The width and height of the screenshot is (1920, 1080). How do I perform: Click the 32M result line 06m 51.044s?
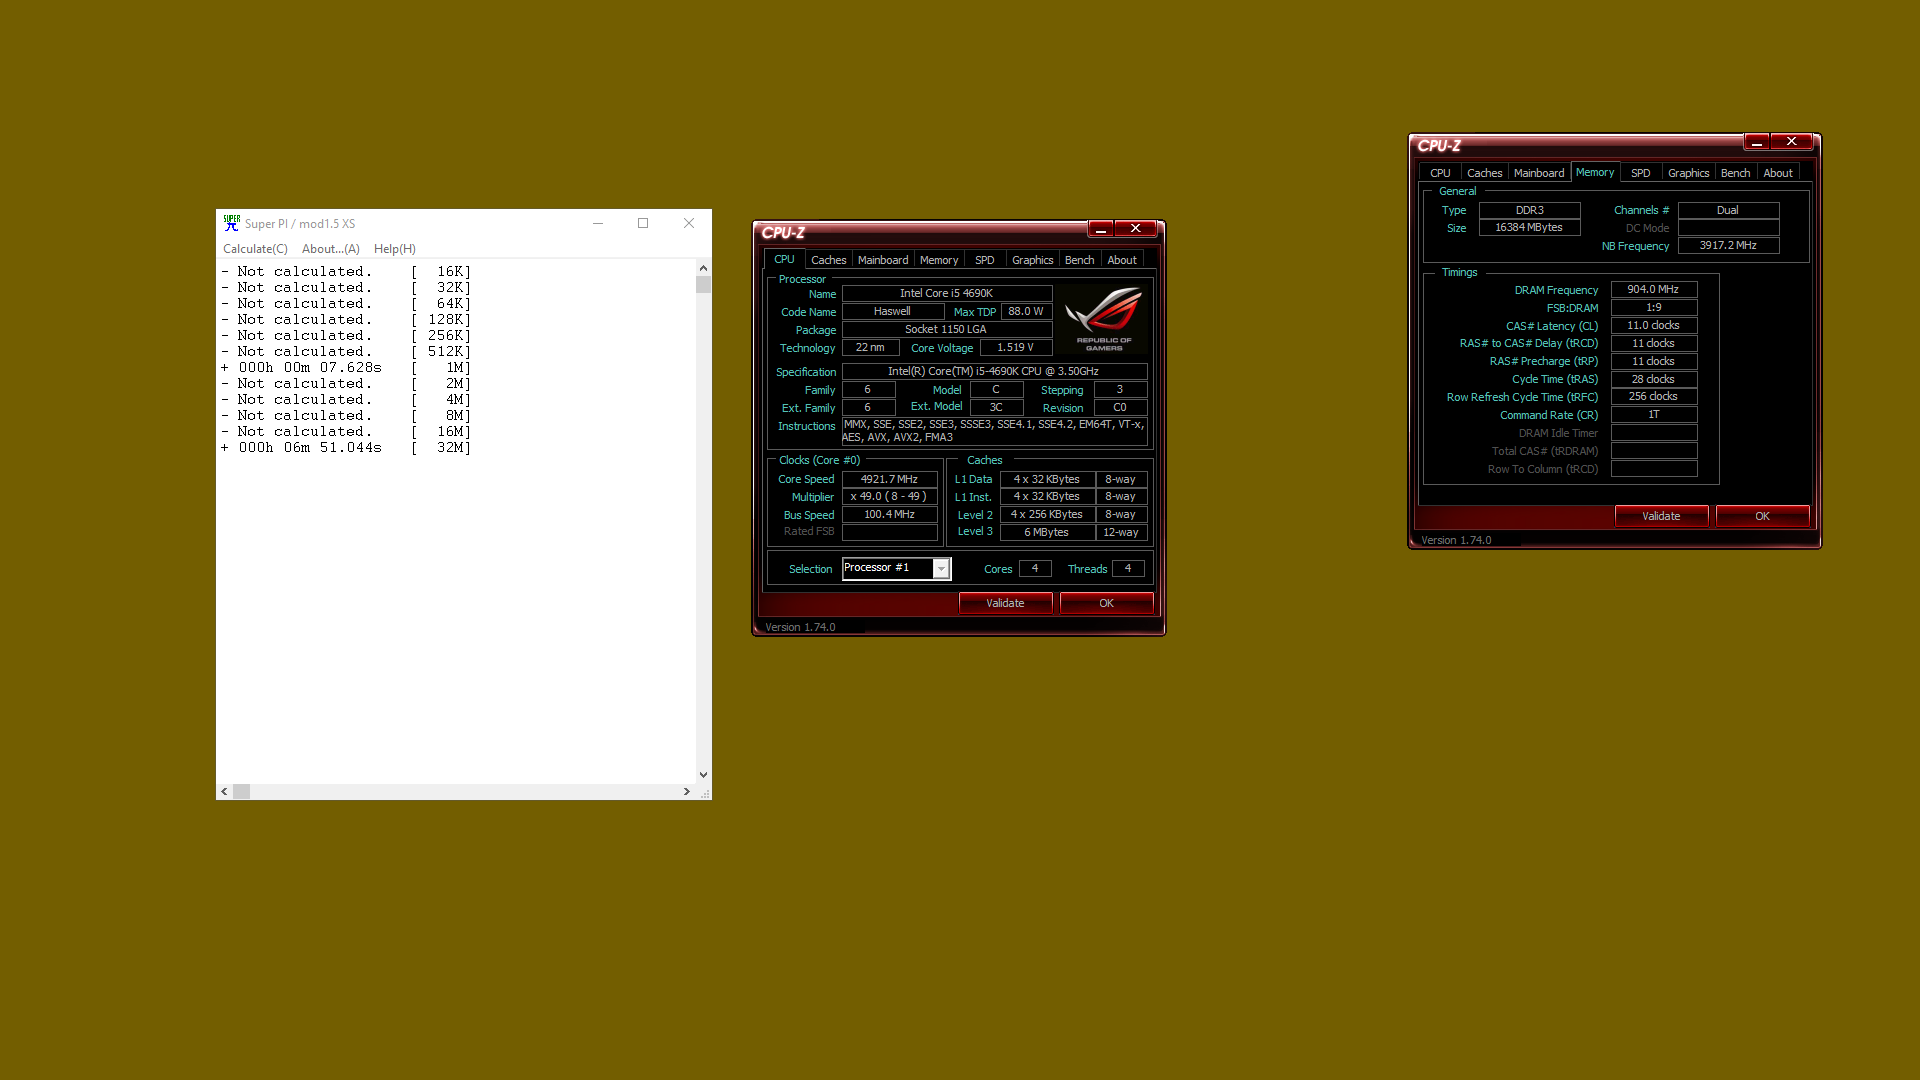(x=346, y=448)
